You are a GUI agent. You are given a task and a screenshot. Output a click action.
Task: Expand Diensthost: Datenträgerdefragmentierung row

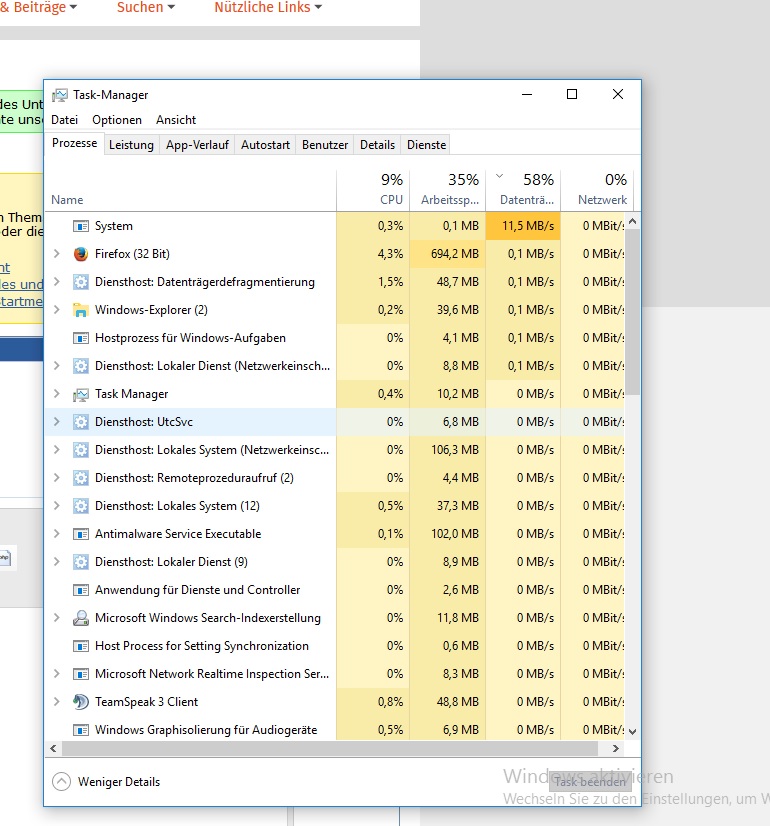point(57,282)
